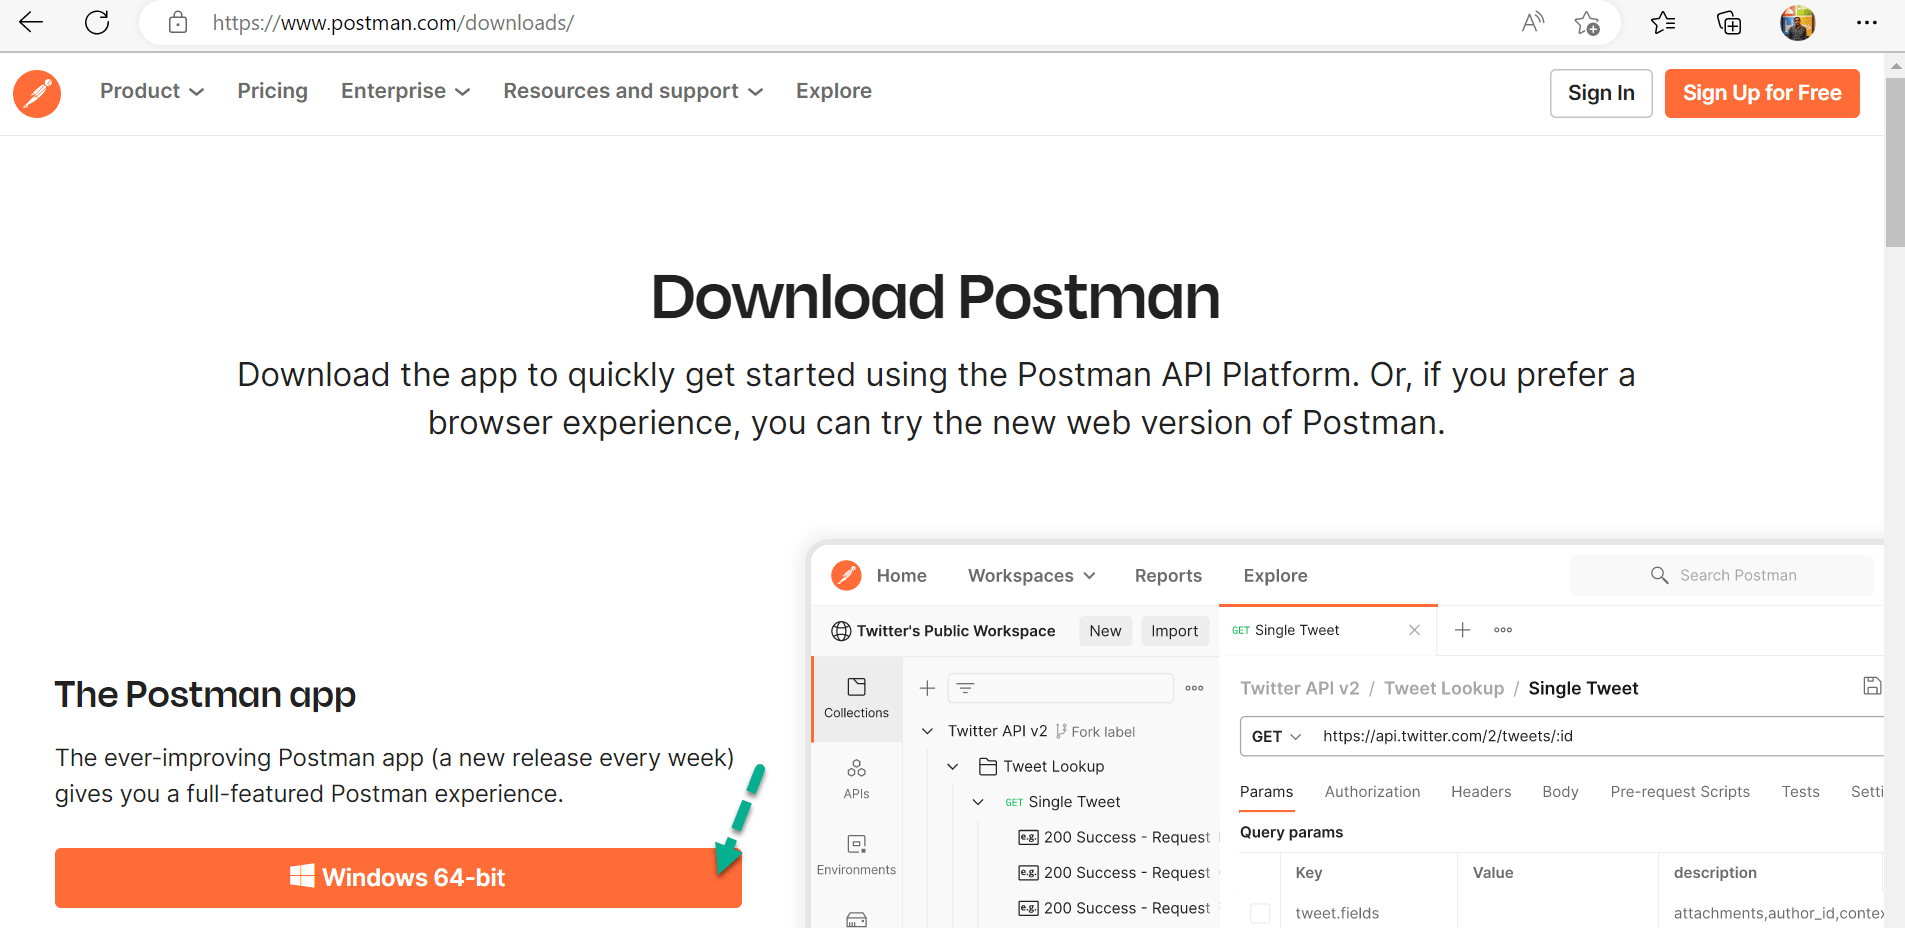The width and height of the screenshot is (1905, 928).
Task: Select the Params tab
Action: (x=1266, y=791)
